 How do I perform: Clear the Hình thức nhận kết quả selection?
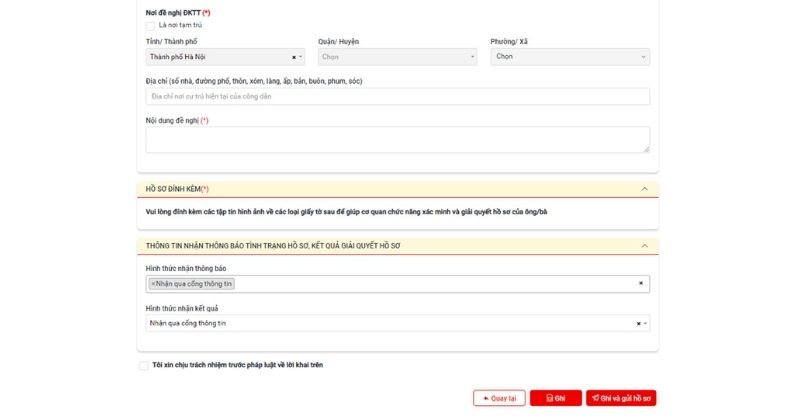(638, 324)
